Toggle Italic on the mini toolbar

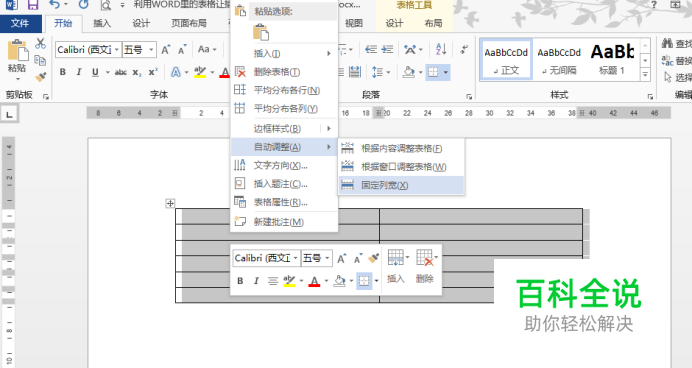pyautogui.click(x=256, y=281)
